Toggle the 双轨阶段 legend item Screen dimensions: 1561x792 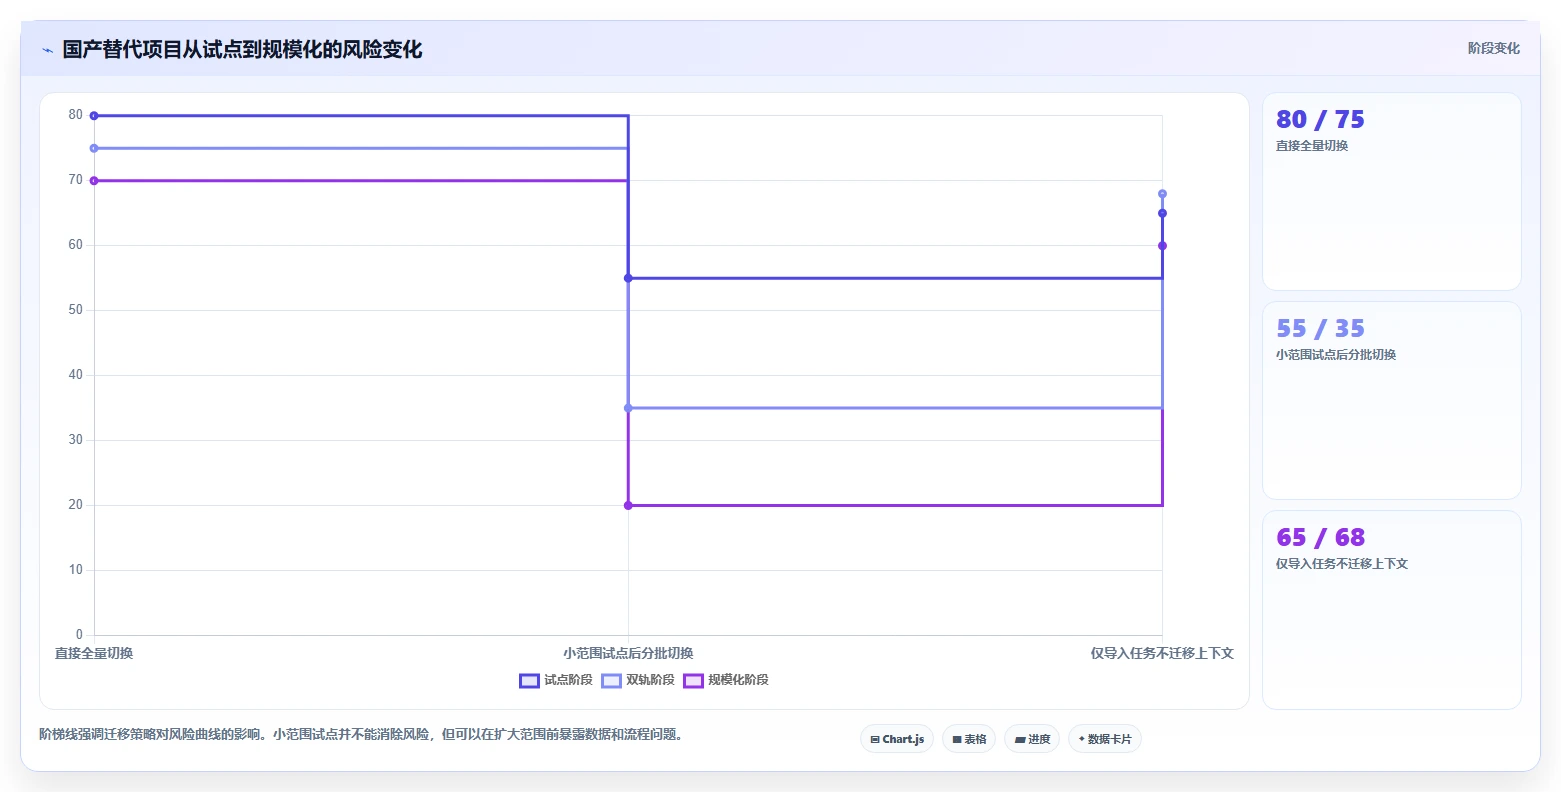(638, 680)
